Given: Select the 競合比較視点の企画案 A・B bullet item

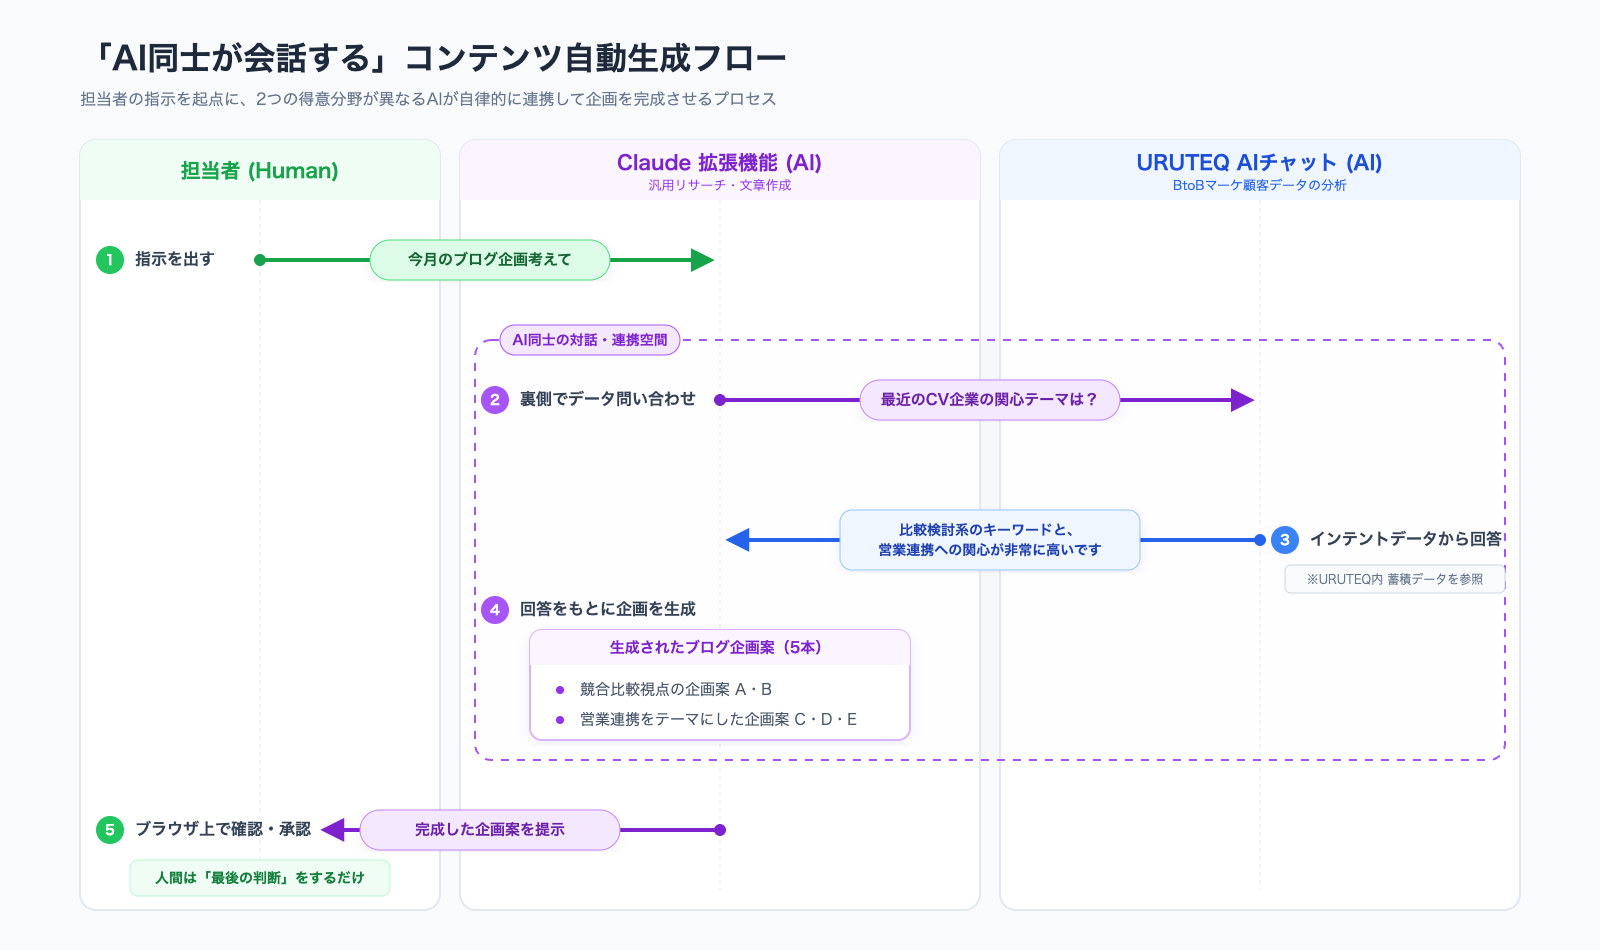Looking at the screenshot, I should (x=676, y=690).
